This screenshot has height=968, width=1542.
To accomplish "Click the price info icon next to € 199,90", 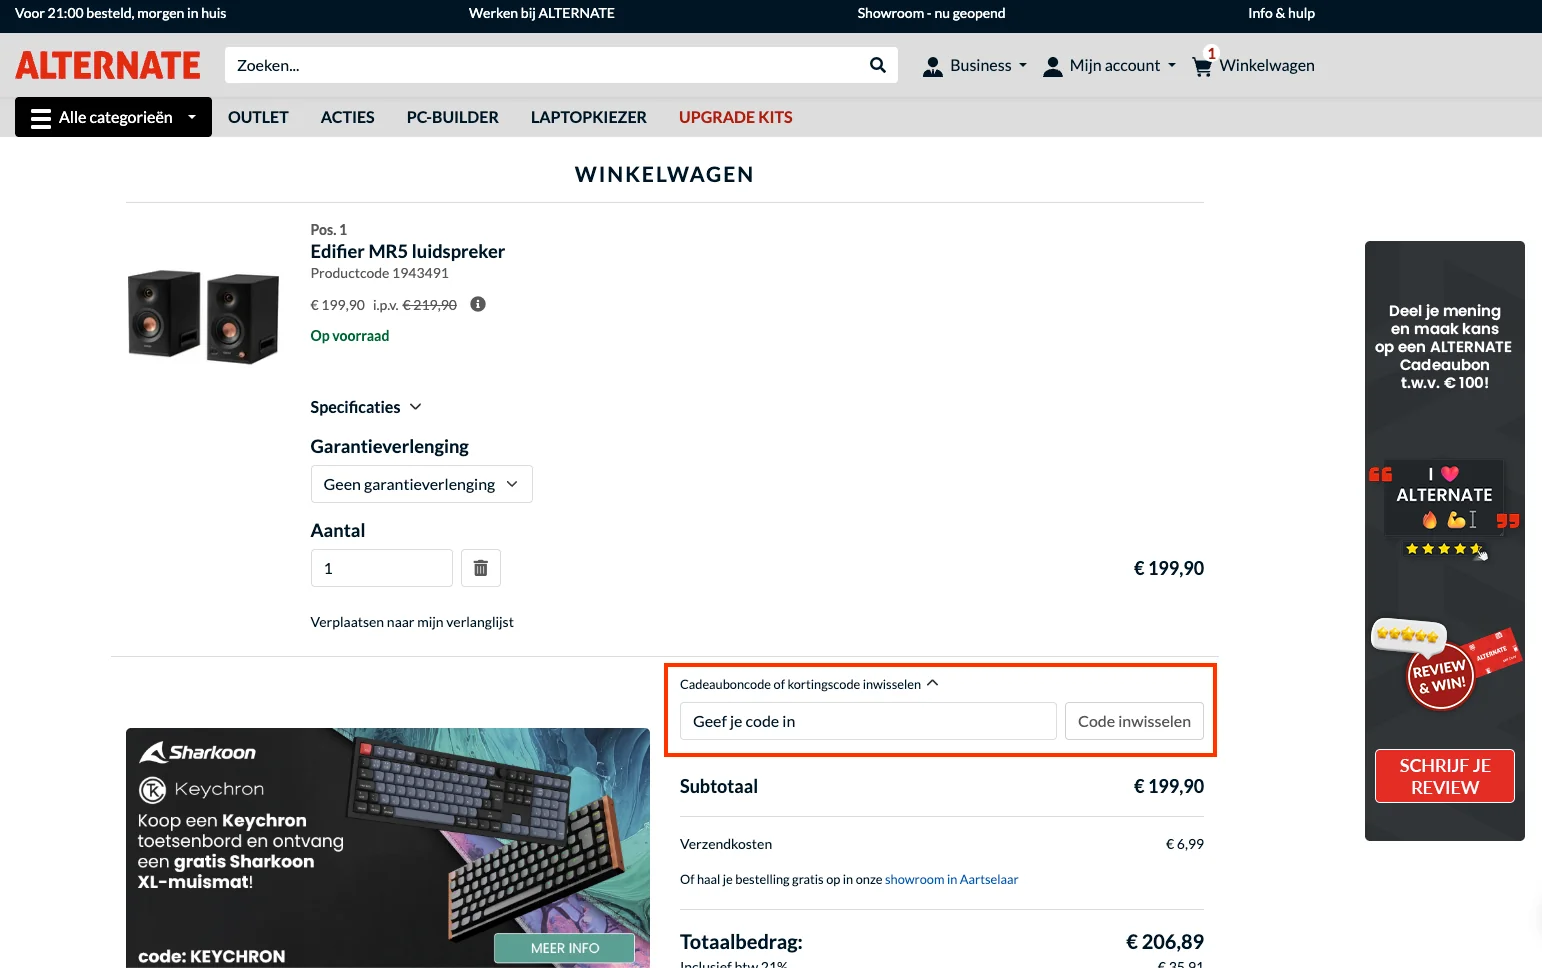I will [477, 304].
